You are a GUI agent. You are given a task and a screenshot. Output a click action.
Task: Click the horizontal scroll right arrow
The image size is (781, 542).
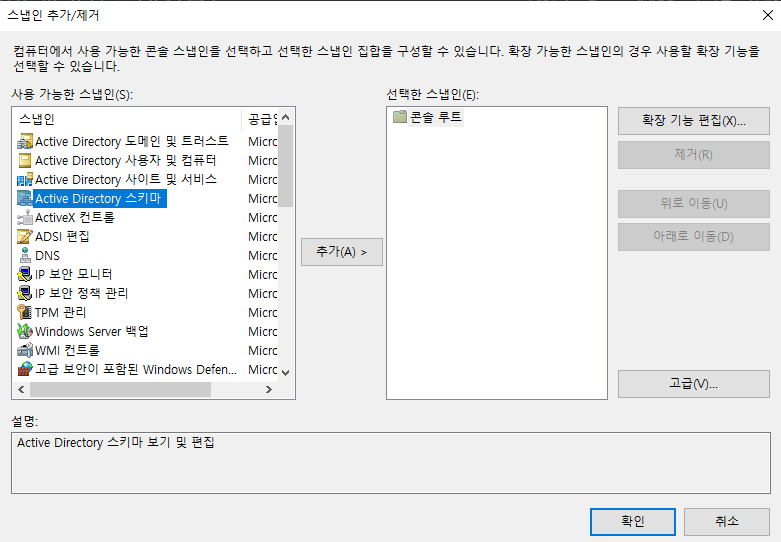(269, 389)
